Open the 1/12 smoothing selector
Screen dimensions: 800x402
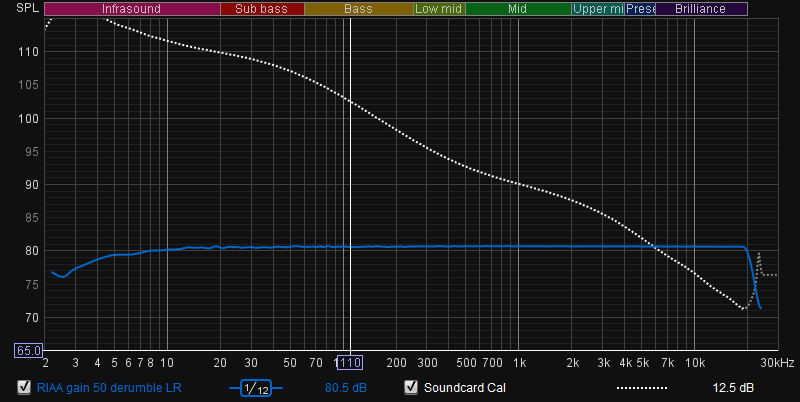click(x=256, y=388)
